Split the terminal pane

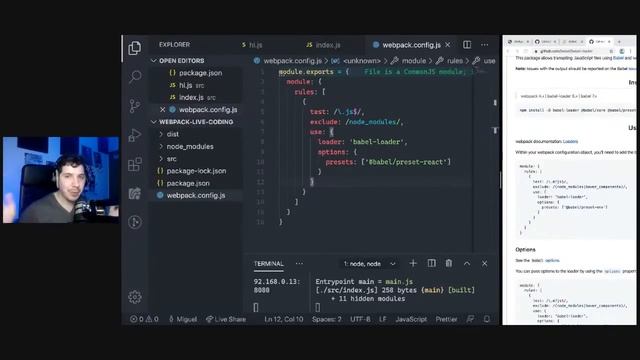431,263
